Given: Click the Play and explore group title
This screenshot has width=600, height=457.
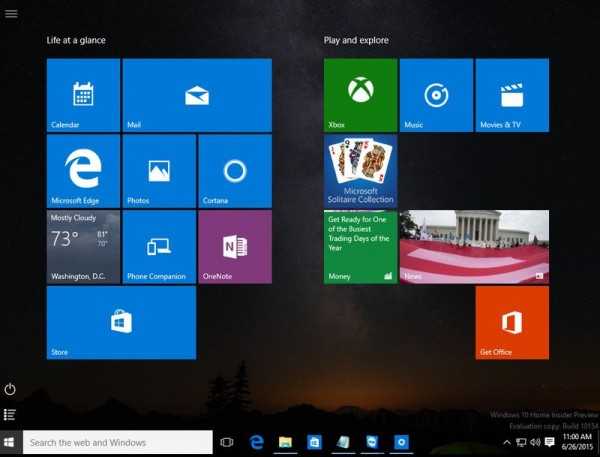Looking at the screenshot, I should [356, 40].
